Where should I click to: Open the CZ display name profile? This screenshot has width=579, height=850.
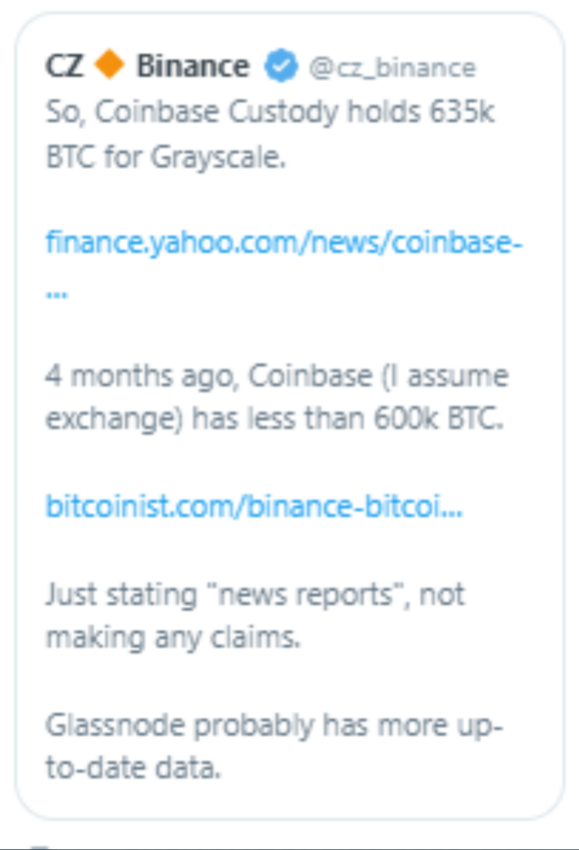point(65,66)
